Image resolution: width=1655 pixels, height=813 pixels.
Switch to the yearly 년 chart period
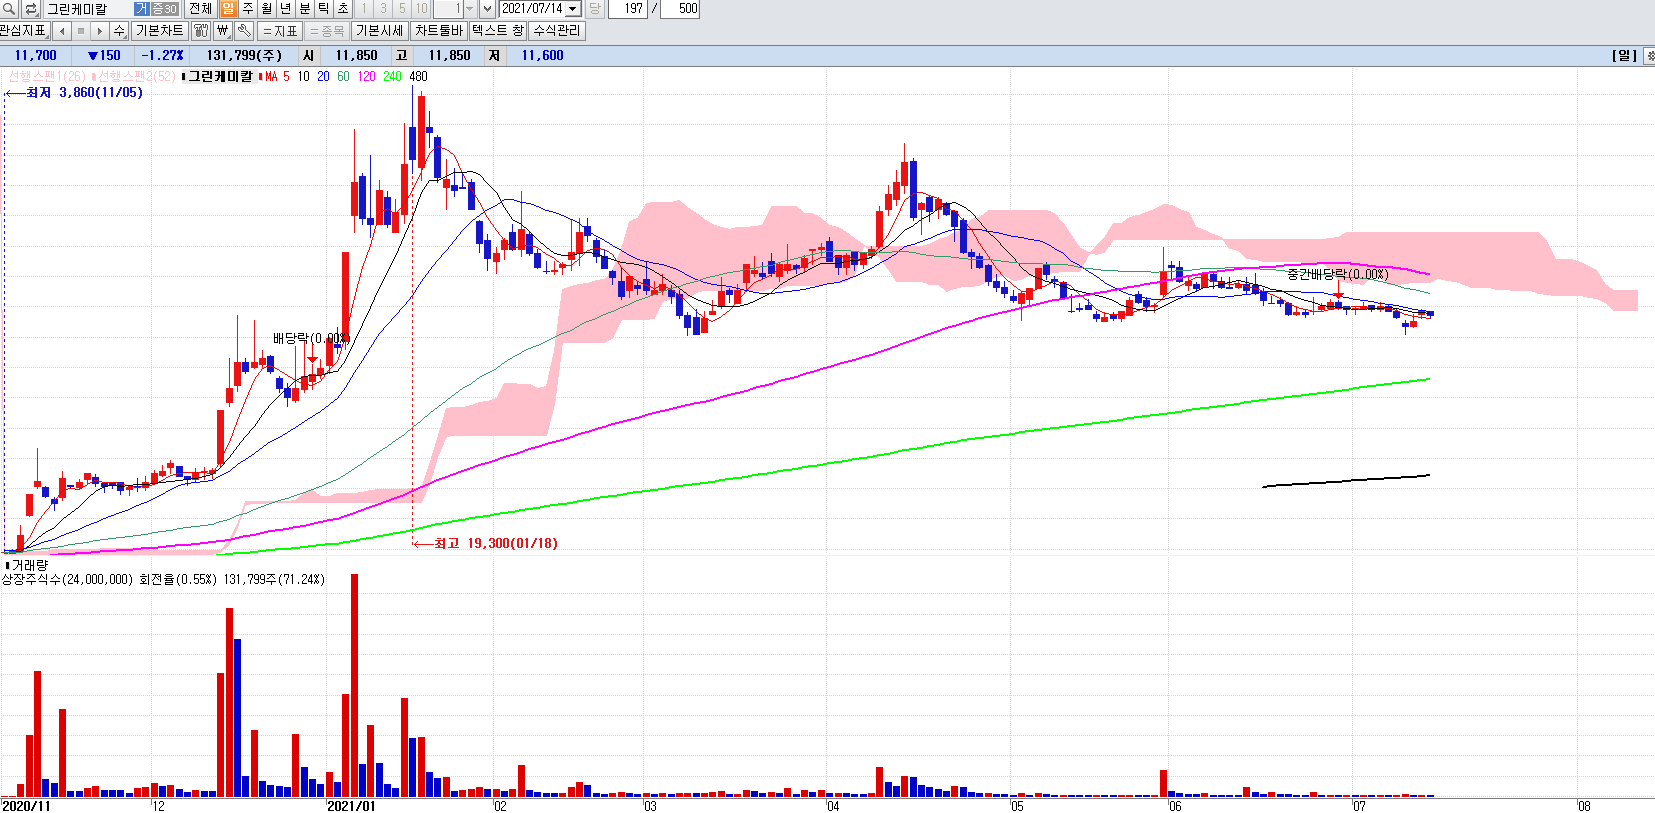click(x=285, y=9)
